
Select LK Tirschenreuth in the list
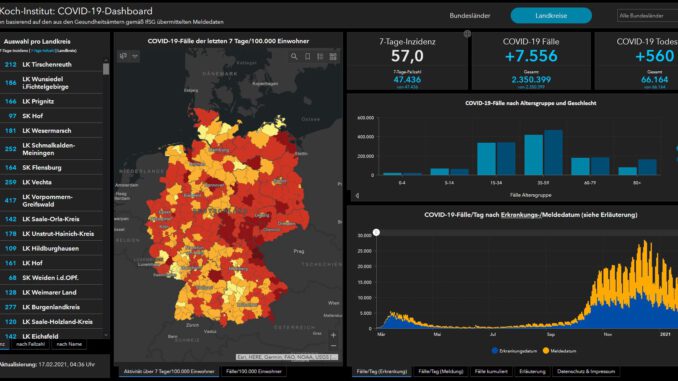pos(51,64)
